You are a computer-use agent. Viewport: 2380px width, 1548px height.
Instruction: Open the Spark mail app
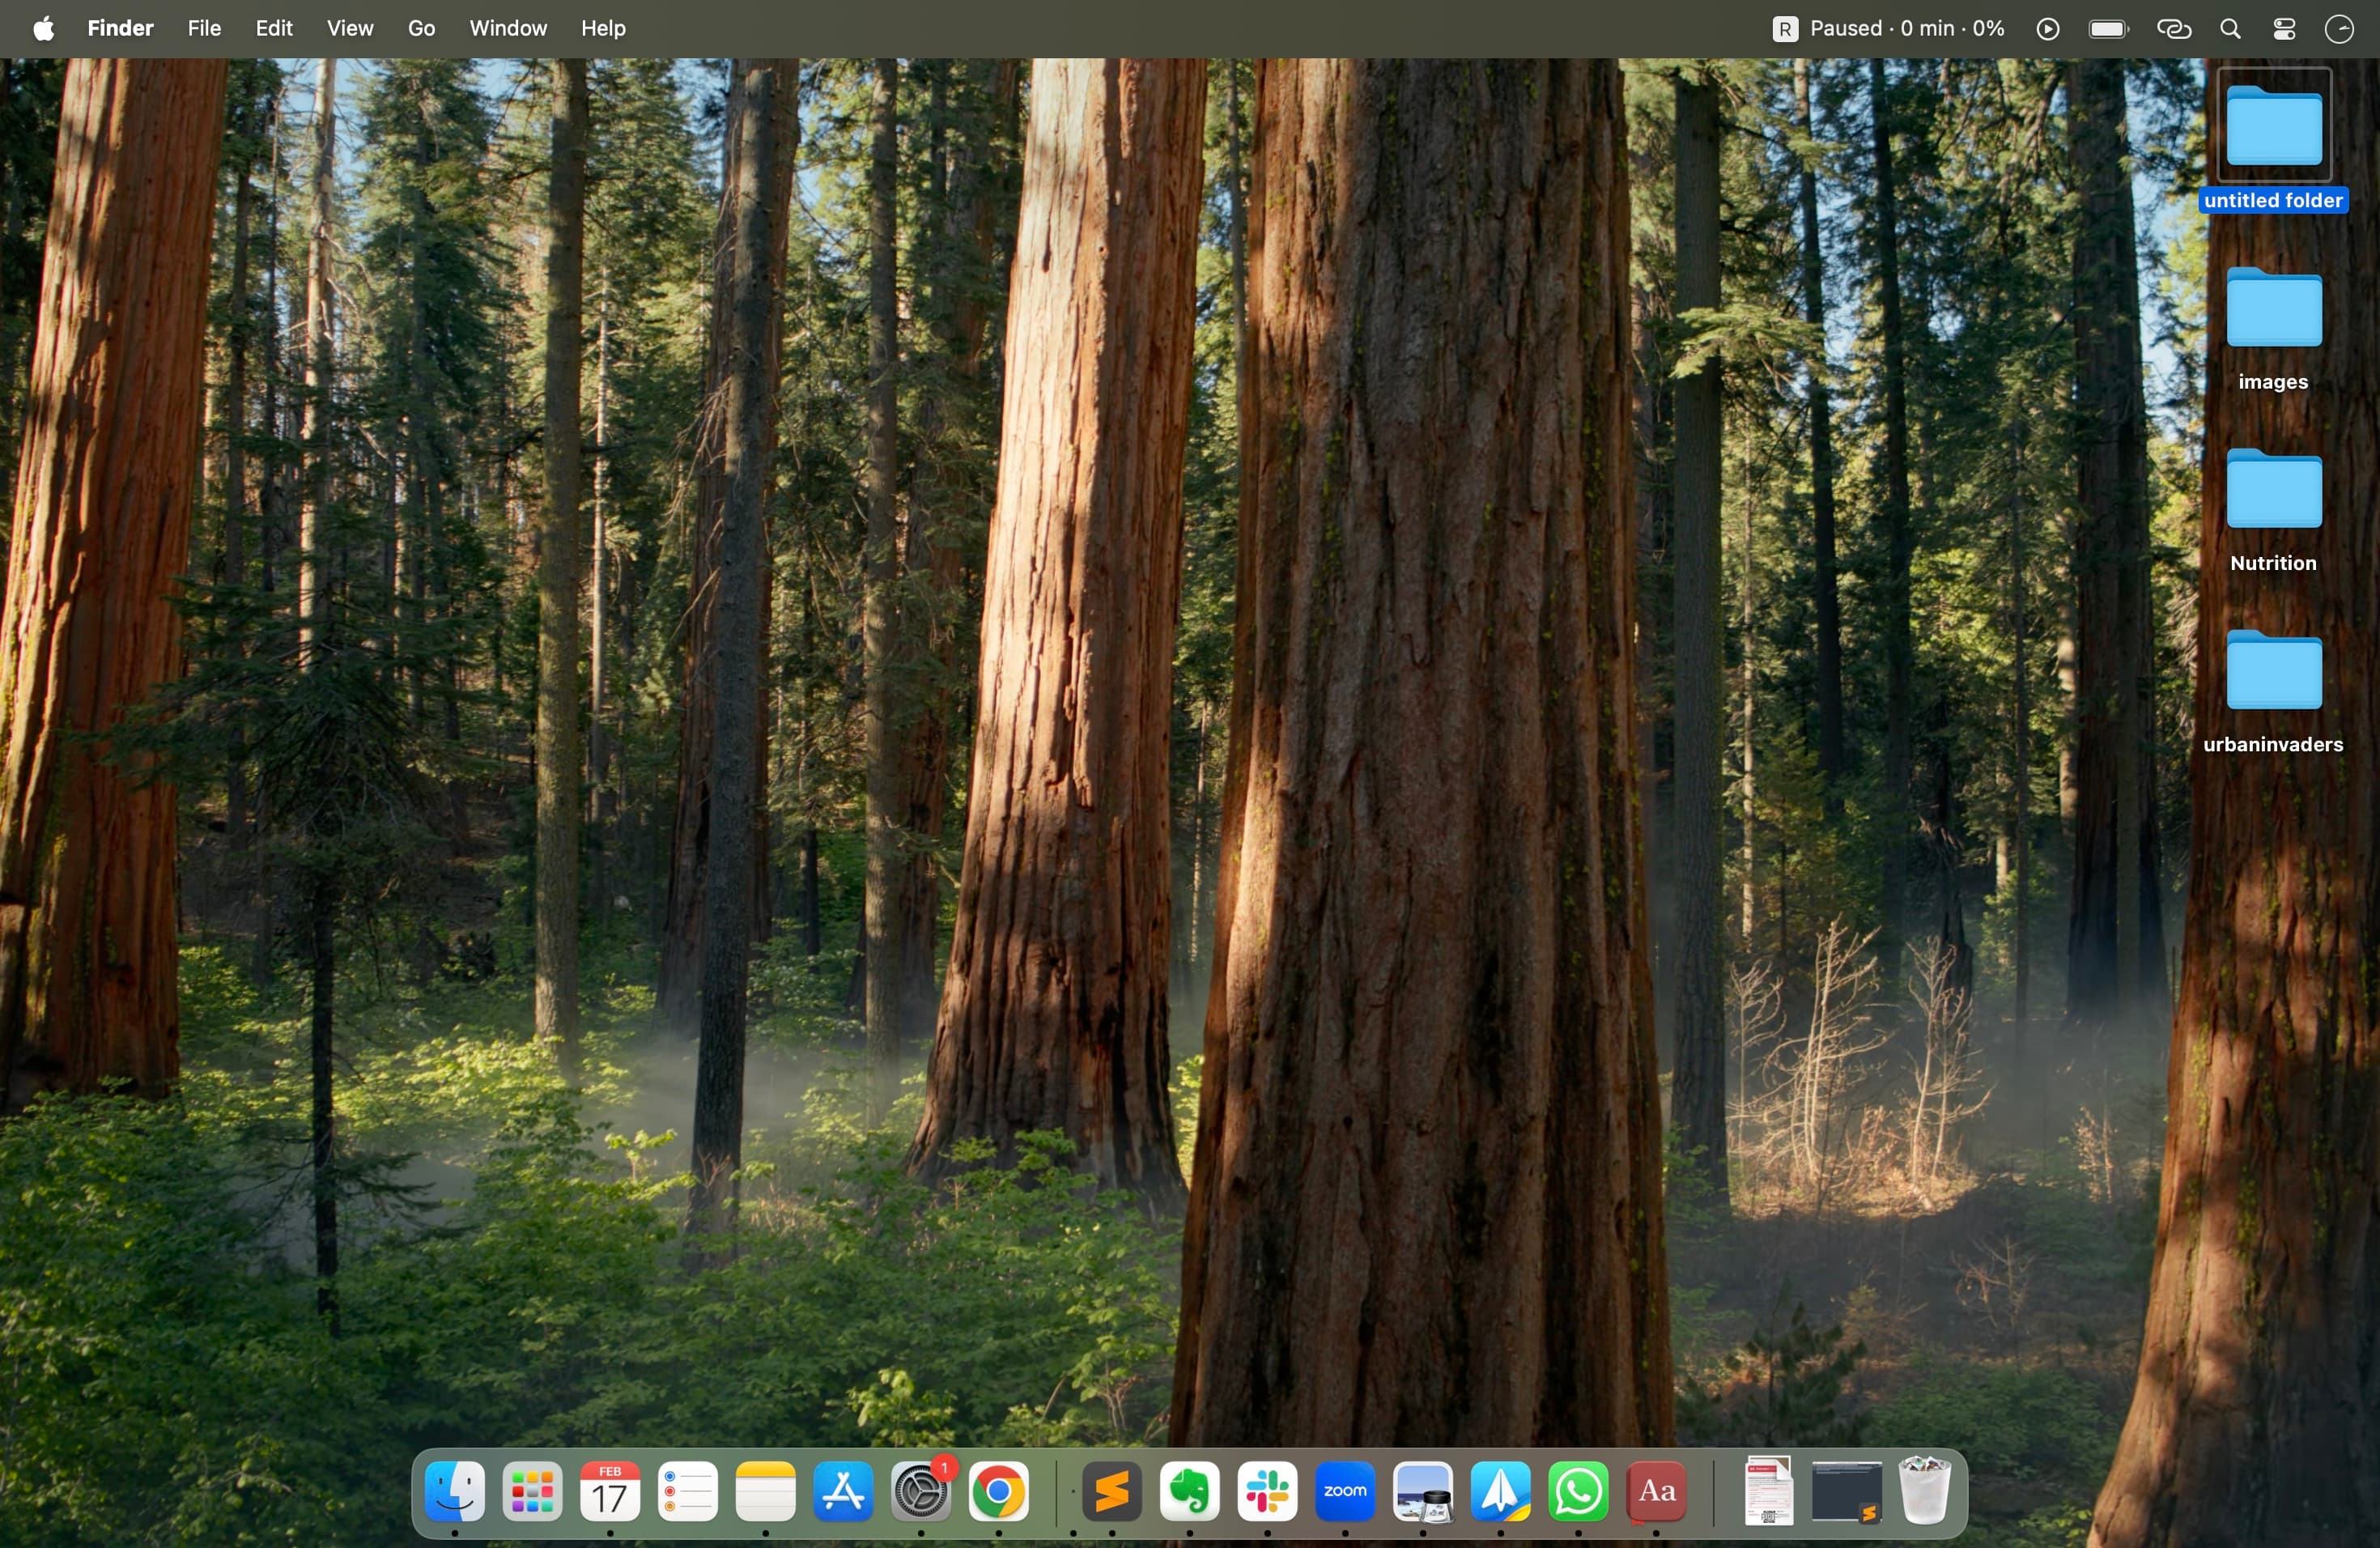[1501, 1493]
